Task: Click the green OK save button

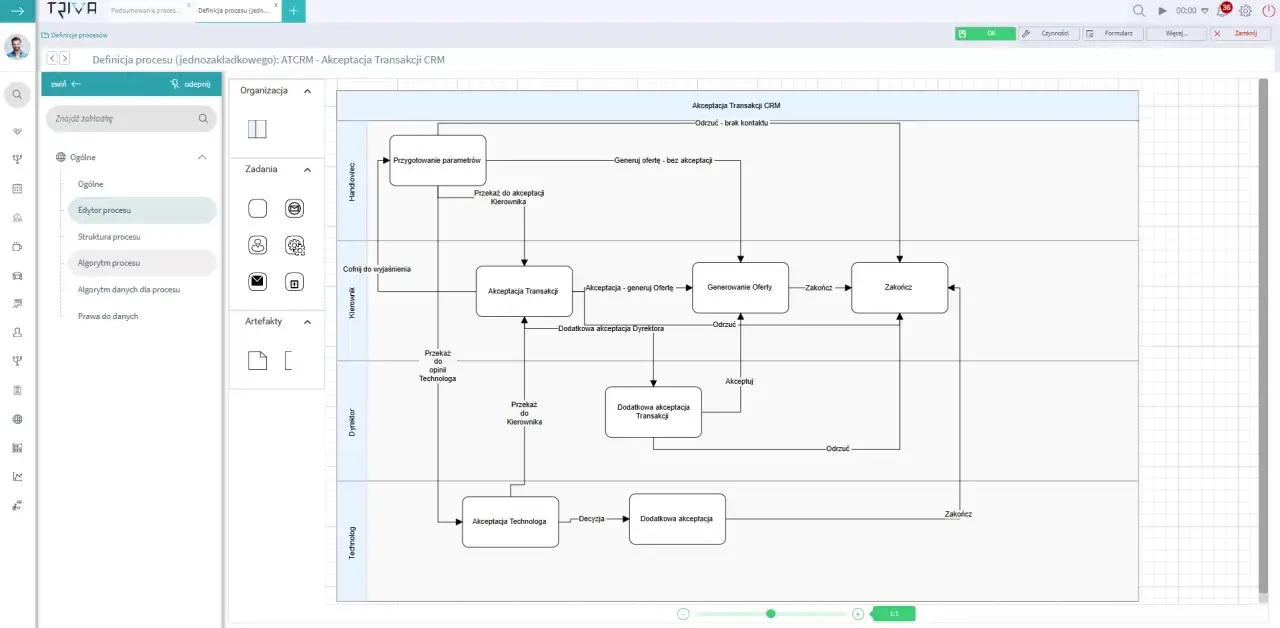Action: pos(985,33)
